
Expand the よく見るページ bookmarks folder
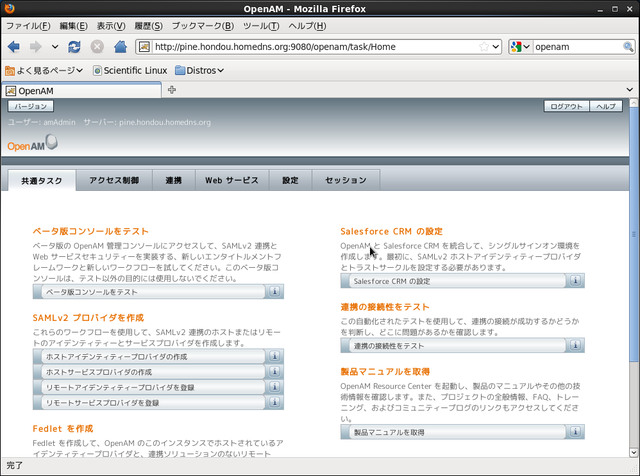pyautogui.click(x=44, y=71)
